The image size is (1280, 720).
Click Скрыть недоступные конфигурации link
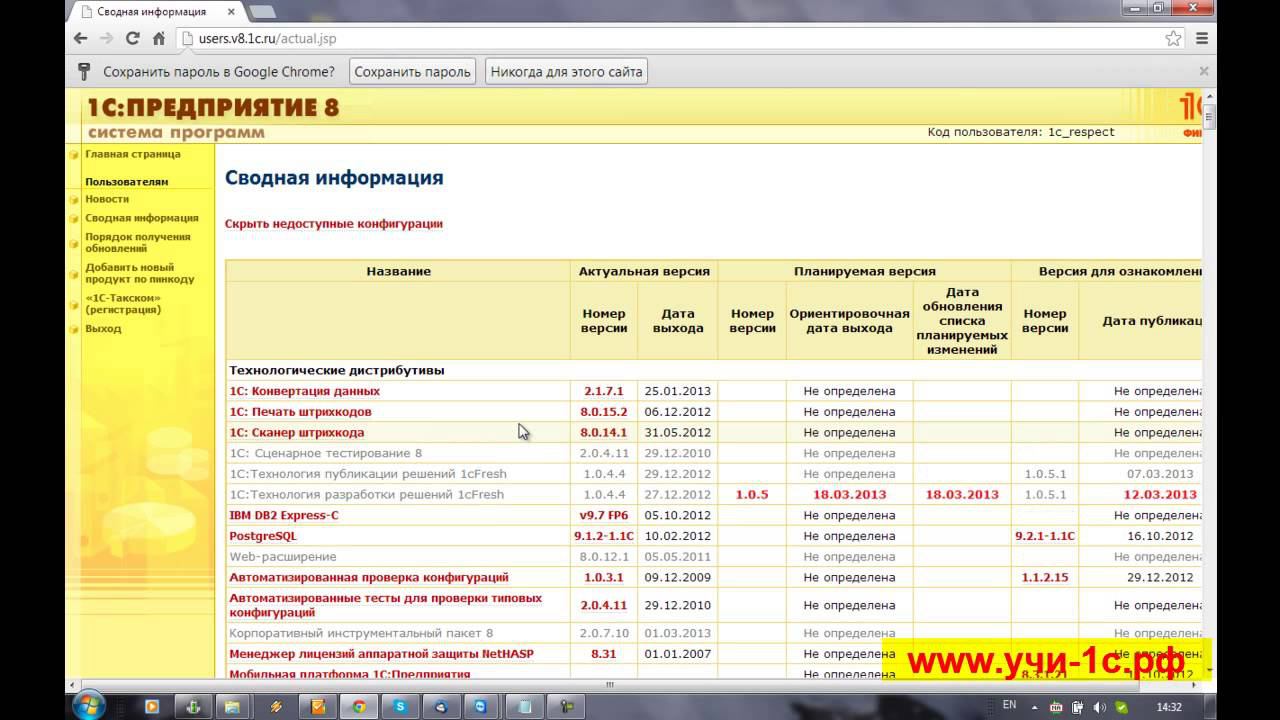point(334,224)
